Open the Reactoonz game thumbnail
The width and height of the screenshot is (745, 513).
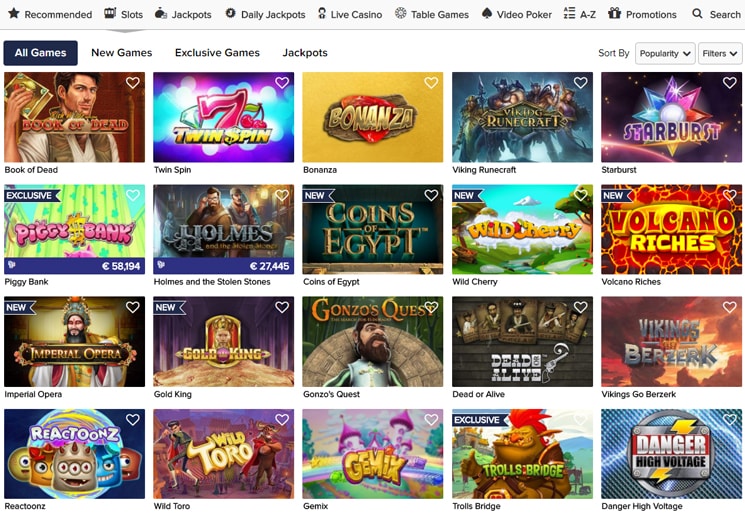[x=75, y=454]
